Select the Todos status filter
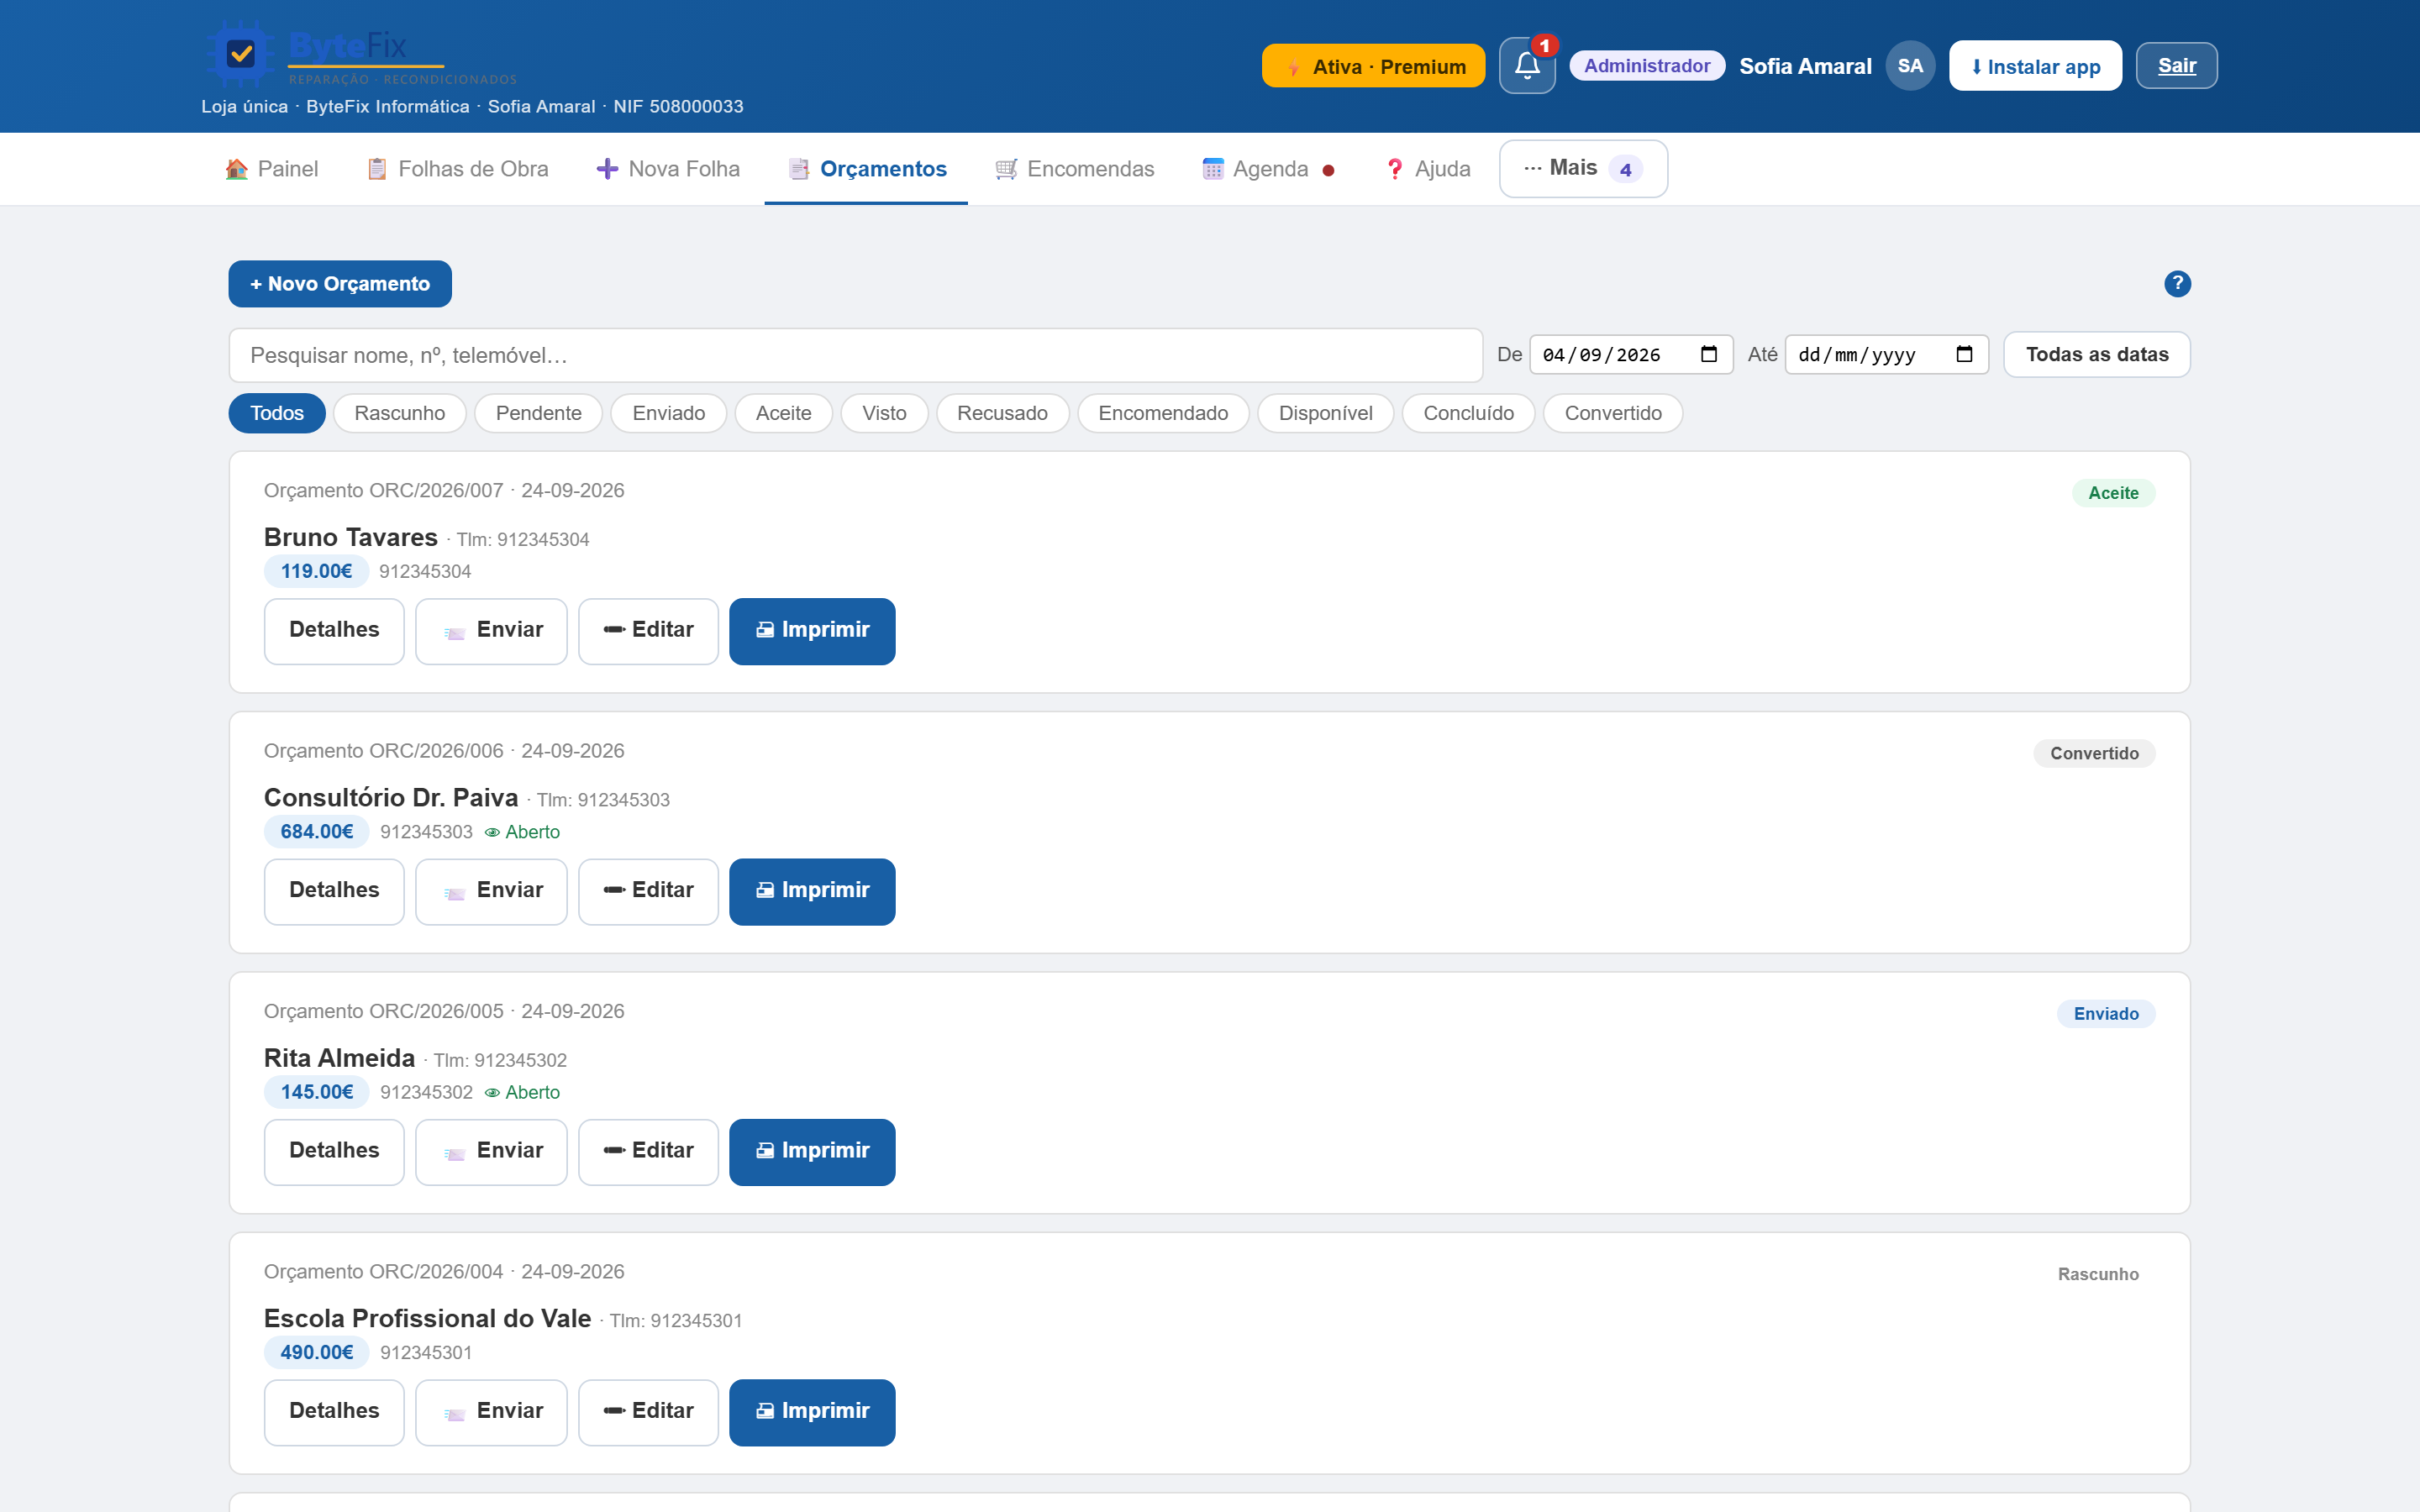Viewport: 2420px width, 1512px height. click(x=277, y=413)
